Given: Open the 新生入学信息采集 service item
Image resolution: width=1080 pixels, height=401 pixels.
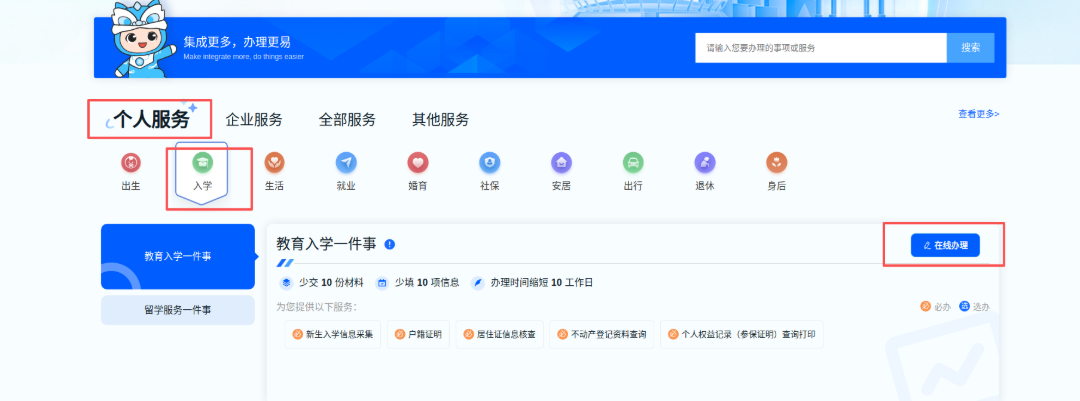Looking at the screenshot, I should click(333, 335).
